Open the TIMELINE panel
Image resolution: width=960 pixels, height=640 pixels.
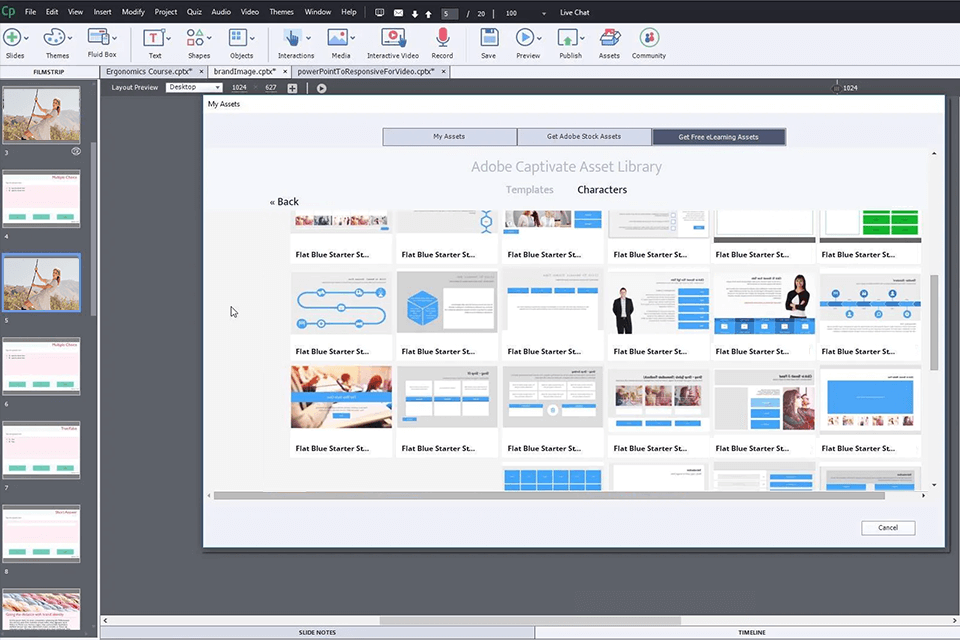click(751, 632)
